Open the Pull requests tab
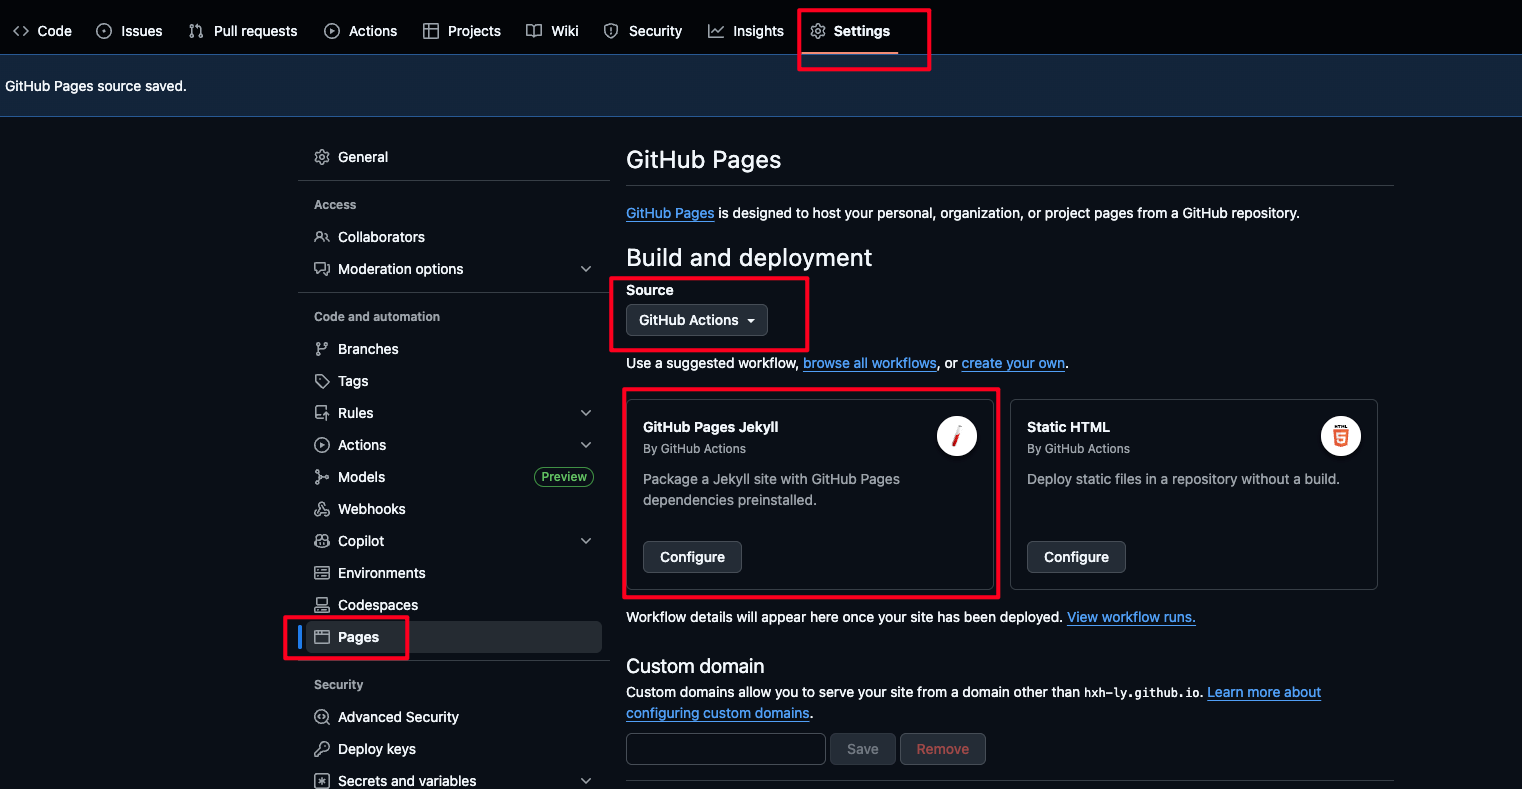This screenshot has width=1522, height=789. click(x=243, y=31)
